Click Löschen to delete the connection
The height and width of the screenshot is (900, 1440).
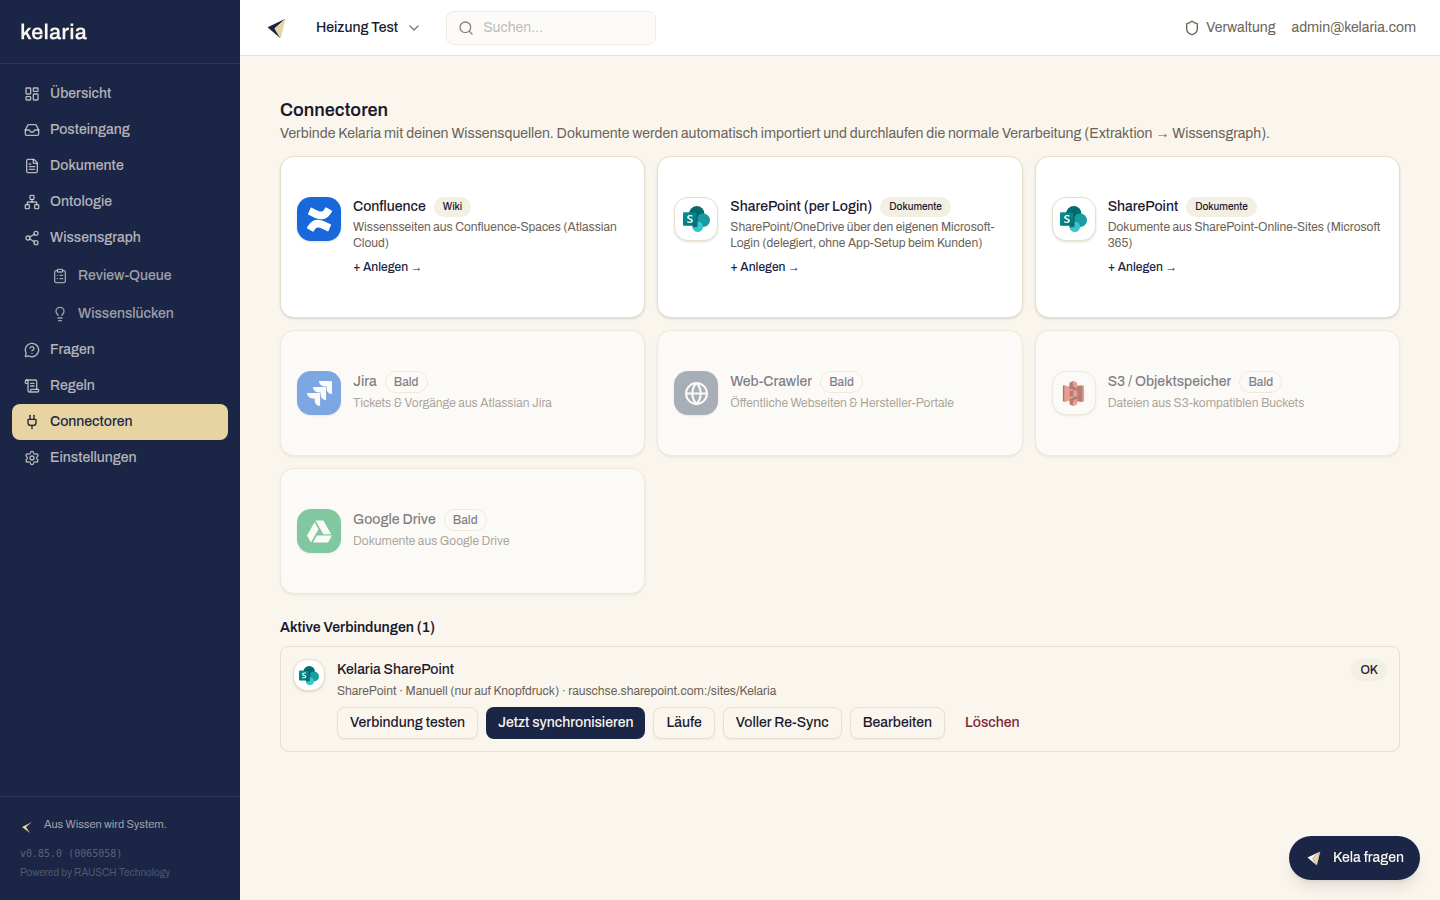pos(992,723)
